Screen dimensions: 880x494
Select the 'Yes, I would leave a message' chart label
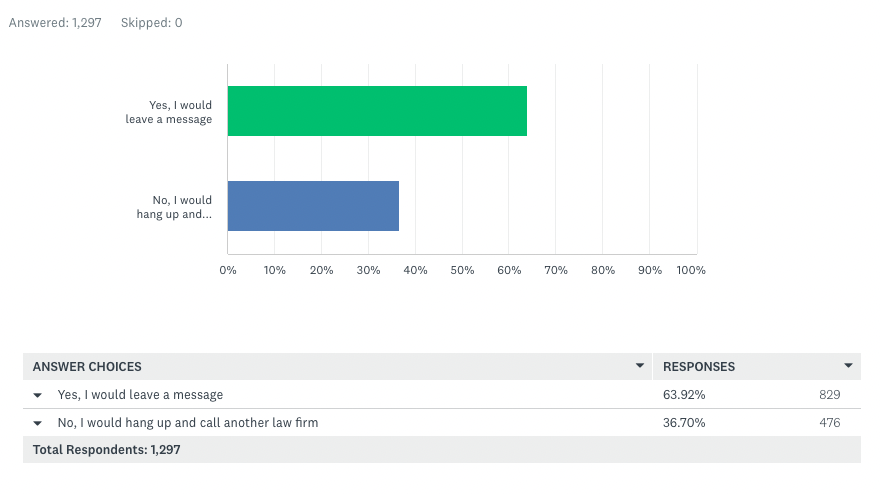[x=169, y=112]
